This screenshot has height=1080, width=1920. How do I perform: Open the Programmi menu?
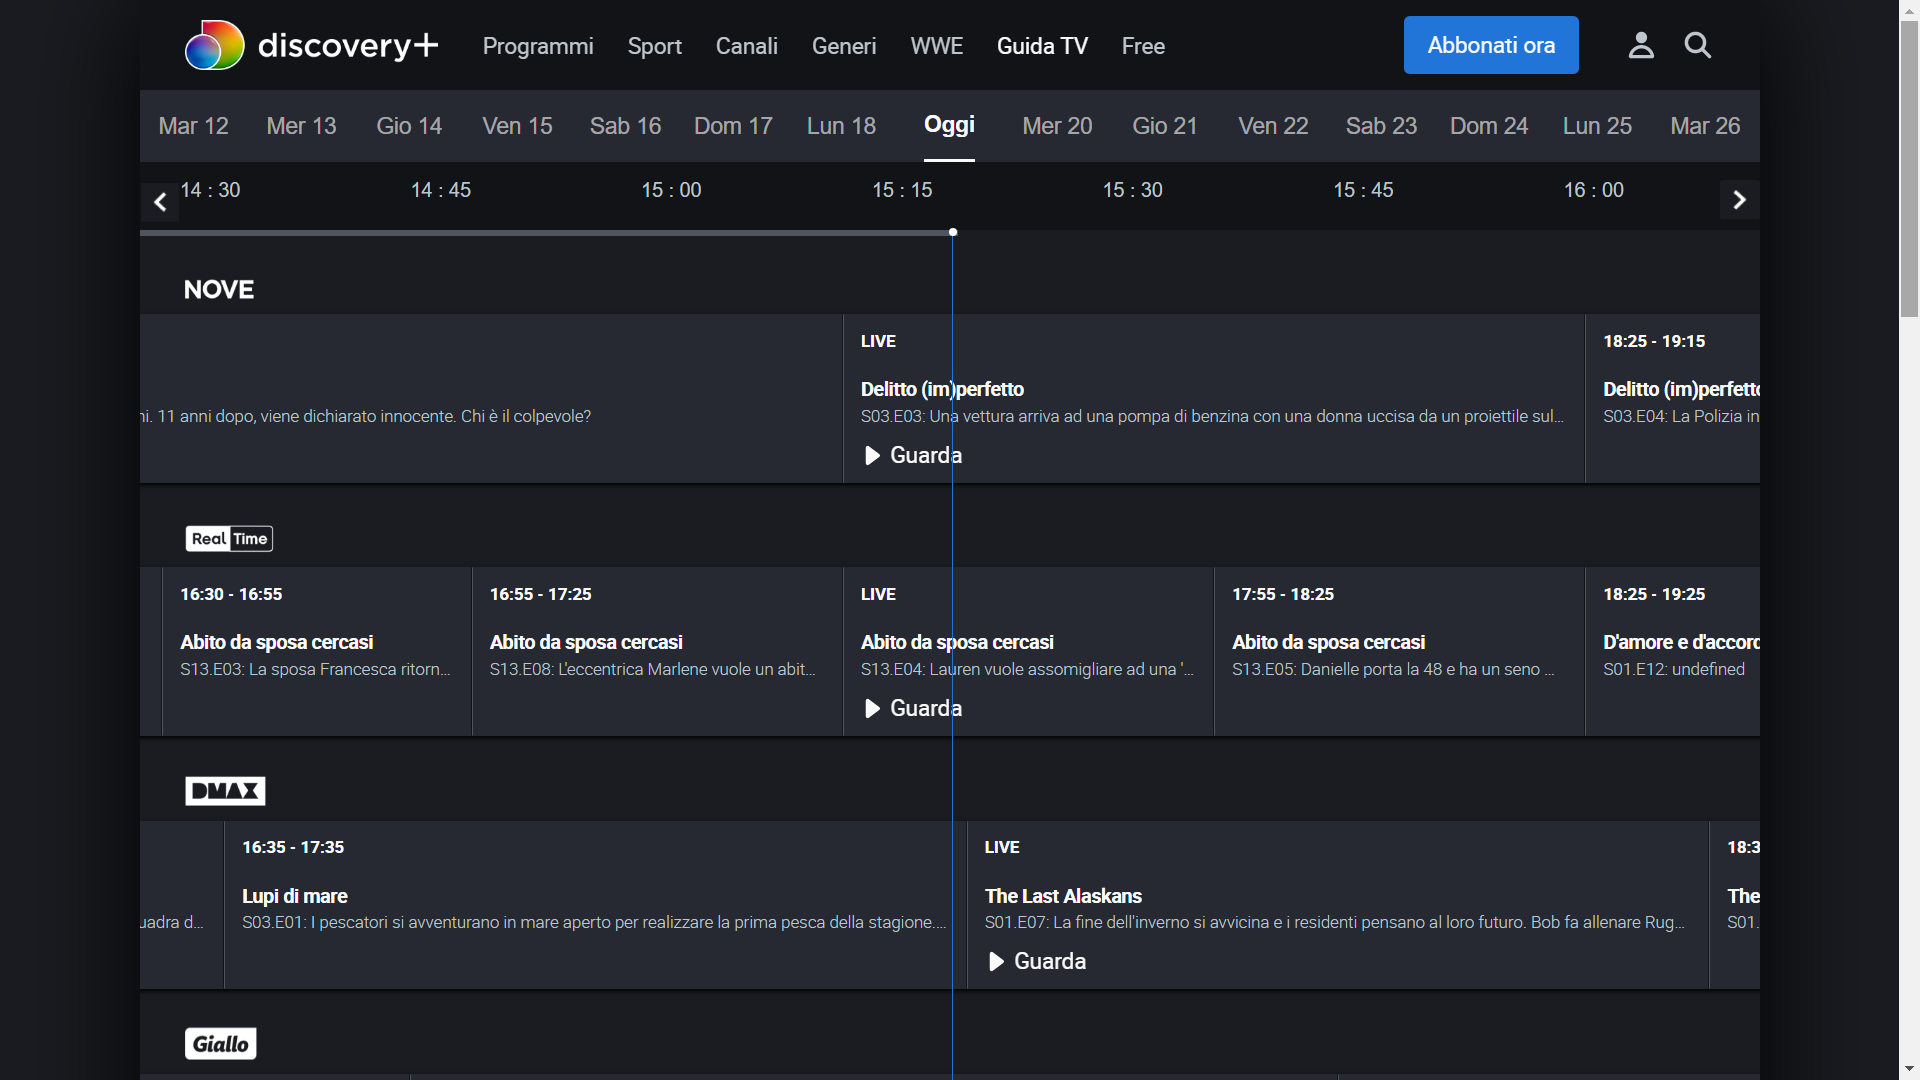click(x=538, y=46)
